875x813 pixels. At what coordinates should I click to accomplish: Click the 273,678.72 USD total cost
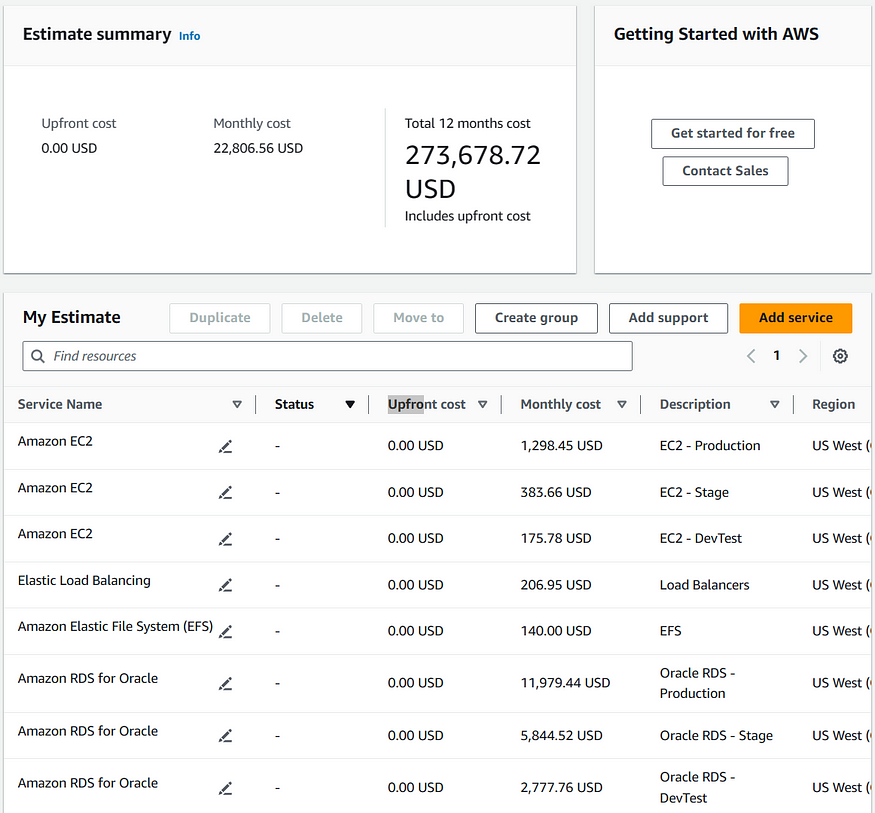(473, 172)
